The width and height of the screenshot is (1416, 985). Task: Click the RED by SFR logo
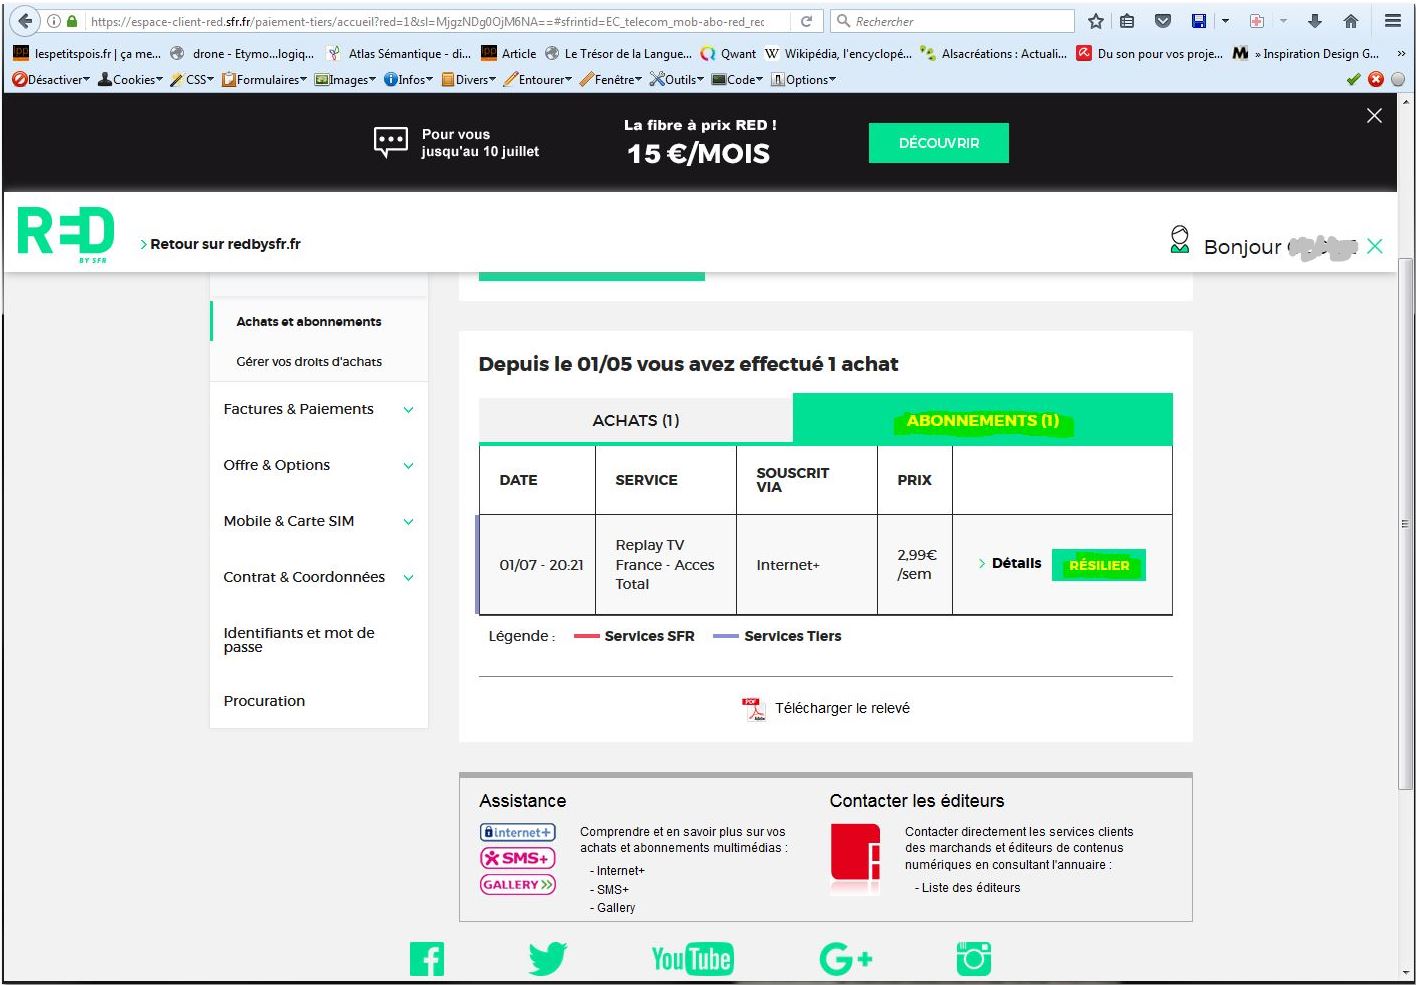click(x=66, y=234)
